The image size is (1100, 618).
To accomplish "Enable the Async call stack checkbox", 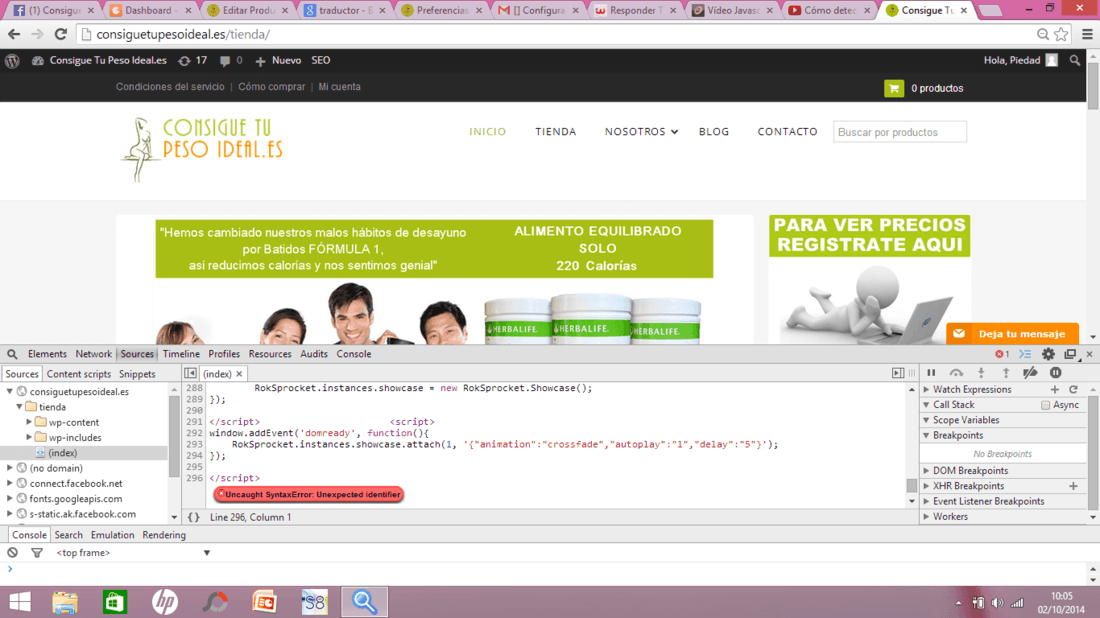I will click(1045, 405).
